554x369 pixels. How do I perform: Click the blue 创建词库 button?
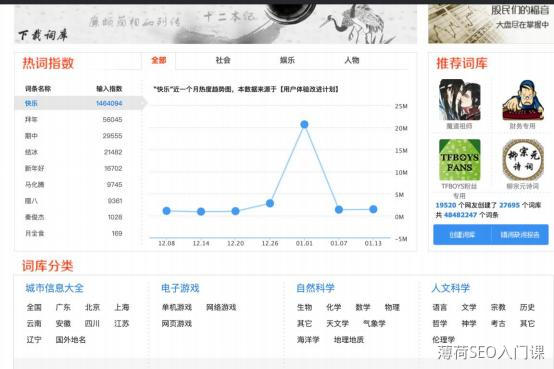(x=462, y=235)
